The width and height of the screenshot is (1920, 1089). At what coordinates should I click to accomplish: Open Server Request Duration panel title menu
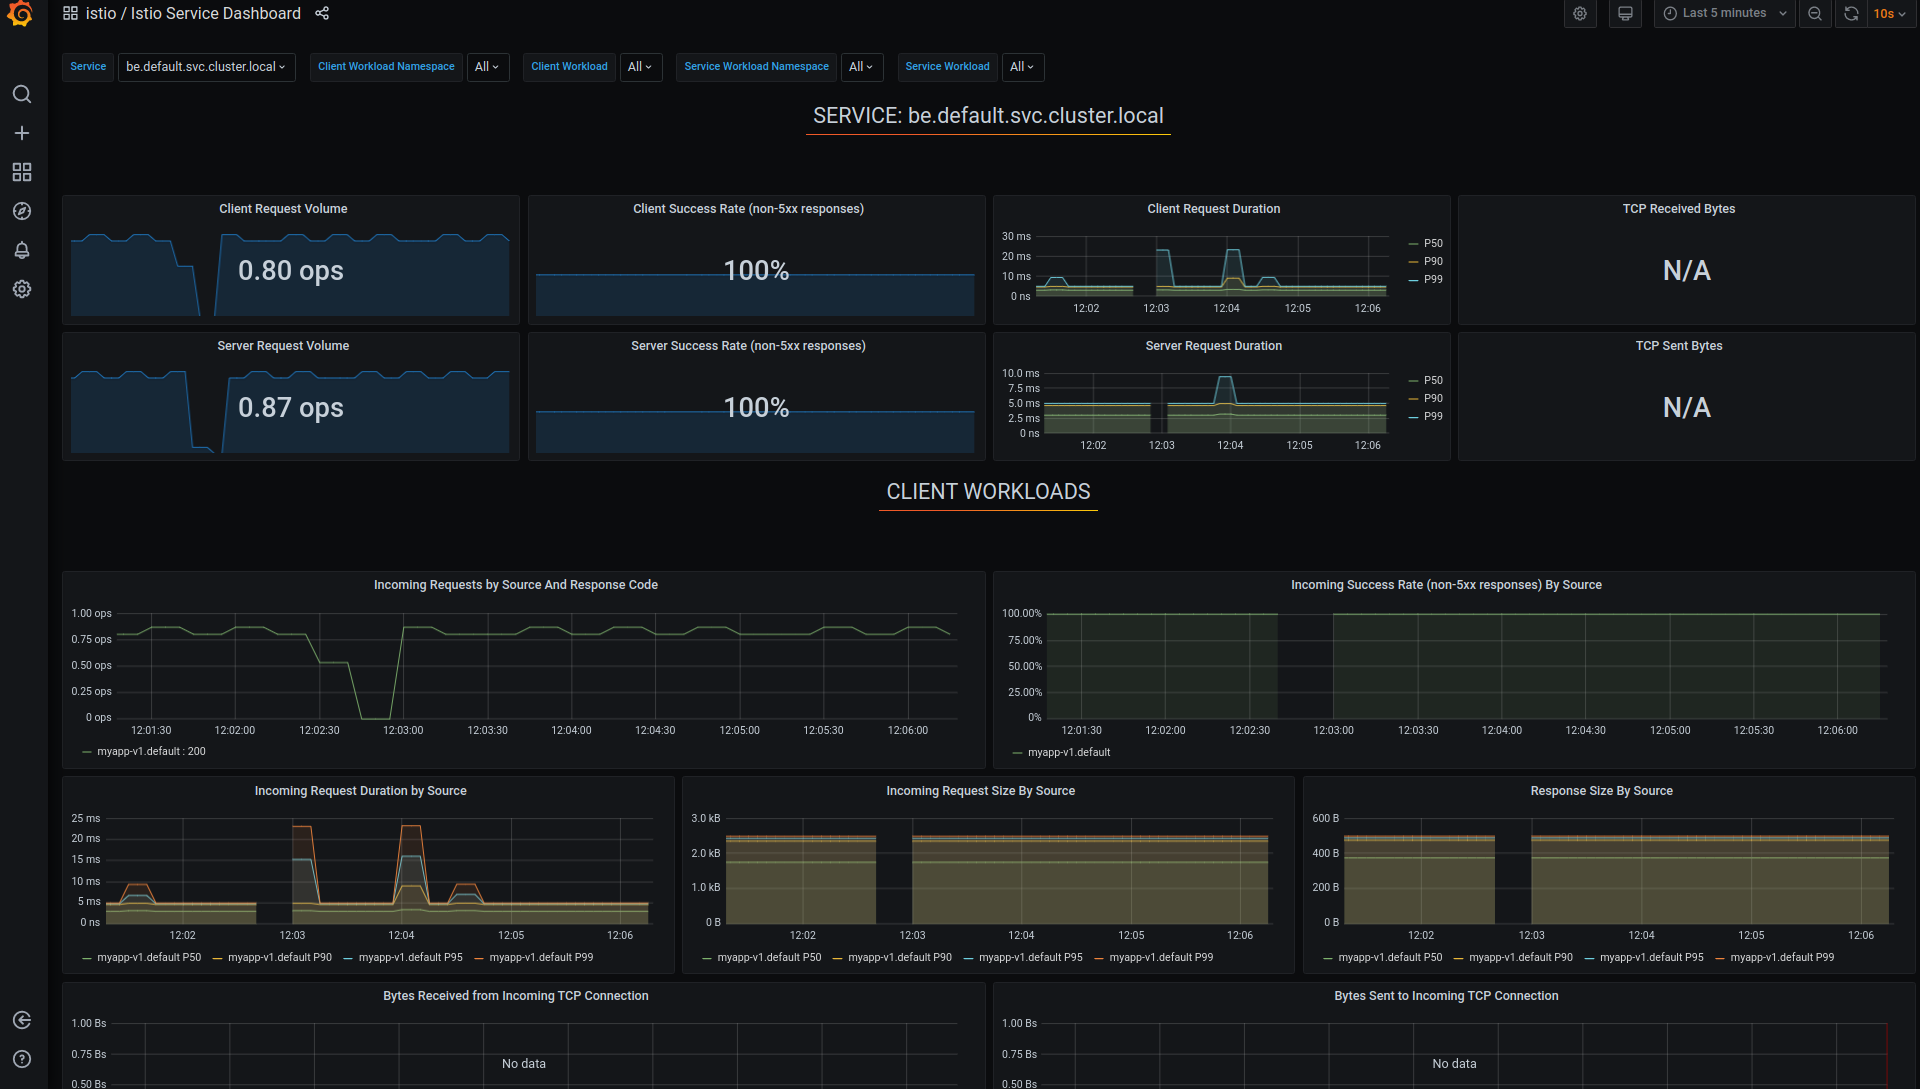point(1213,346)
